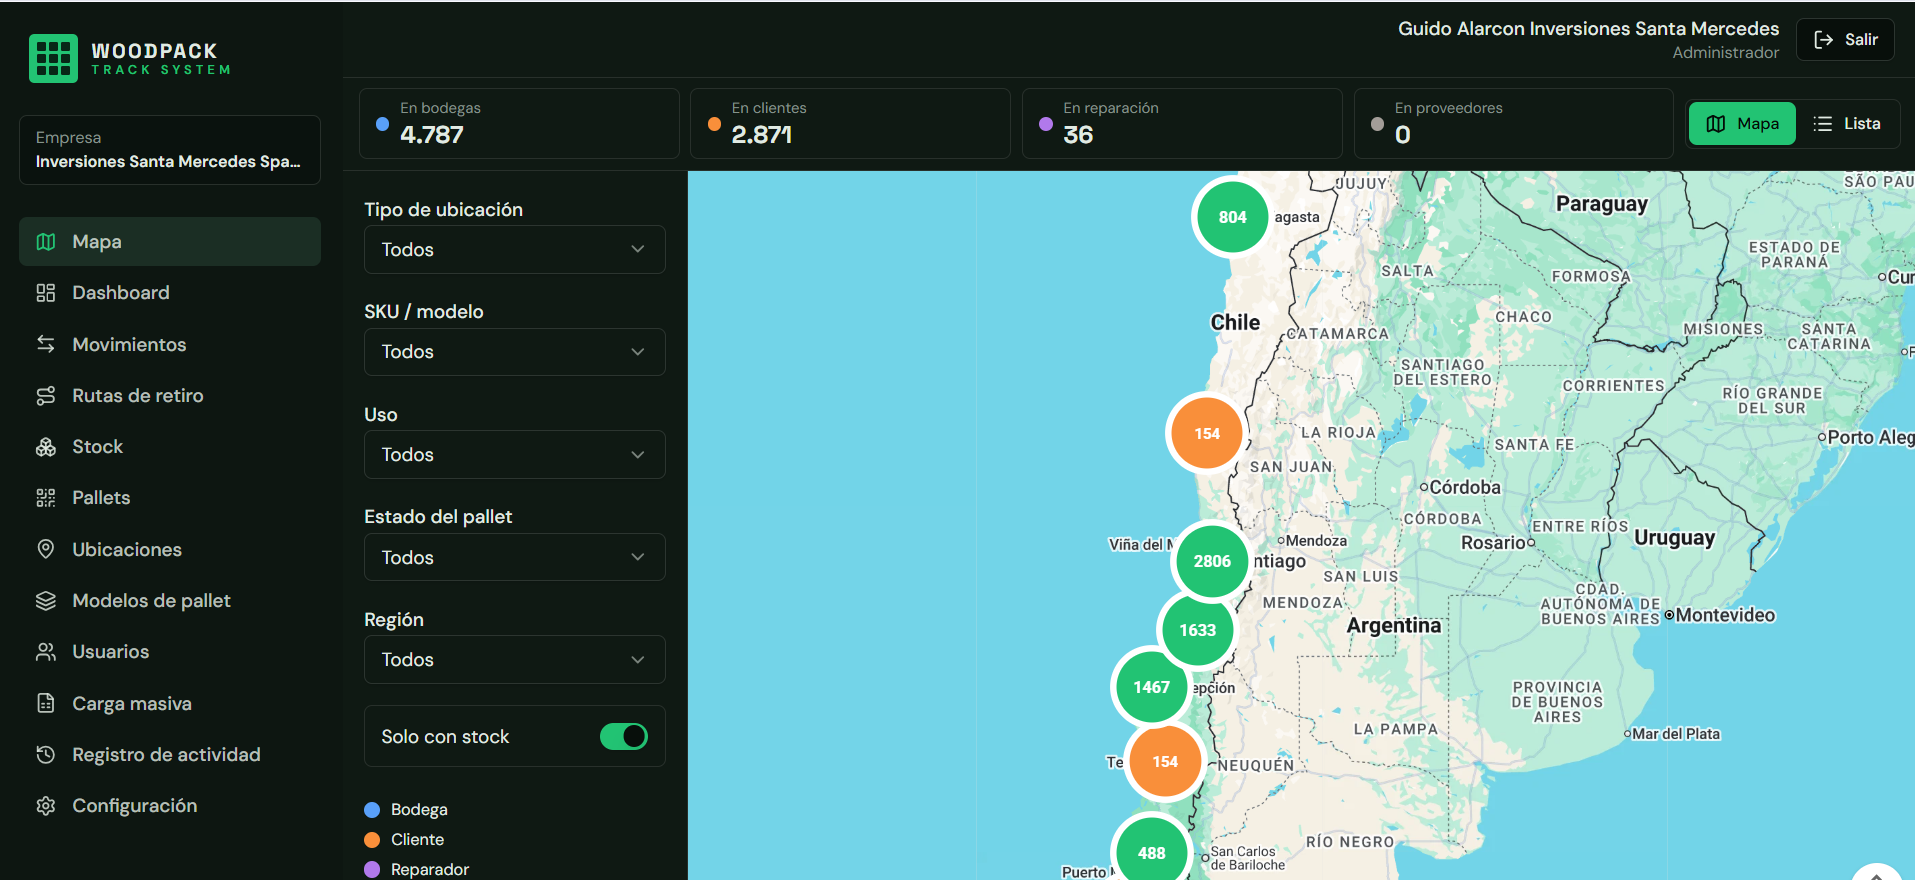Click the Ubicaciones pin icon
This screenshot has height=880, width=1915.
pos(46,549)
